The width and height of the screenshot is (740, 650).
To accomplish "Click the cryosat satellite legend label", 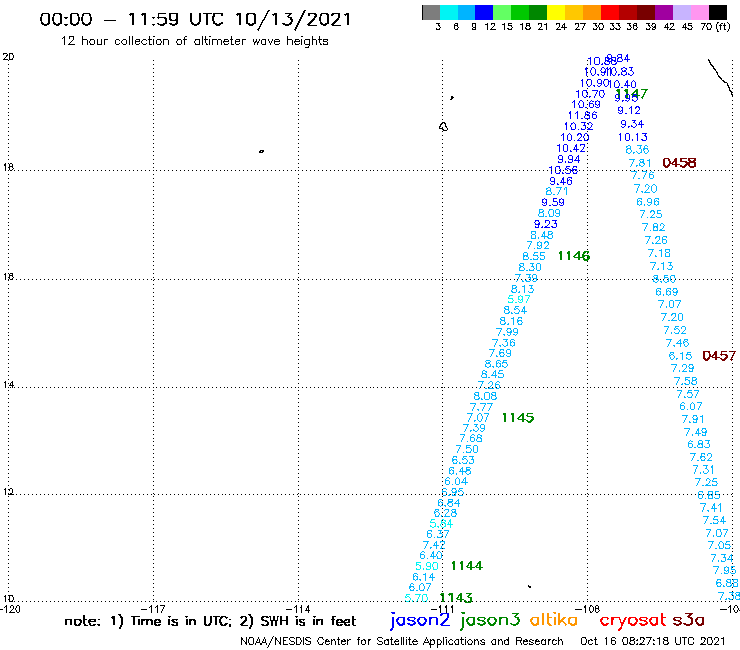I will (633, 621).
